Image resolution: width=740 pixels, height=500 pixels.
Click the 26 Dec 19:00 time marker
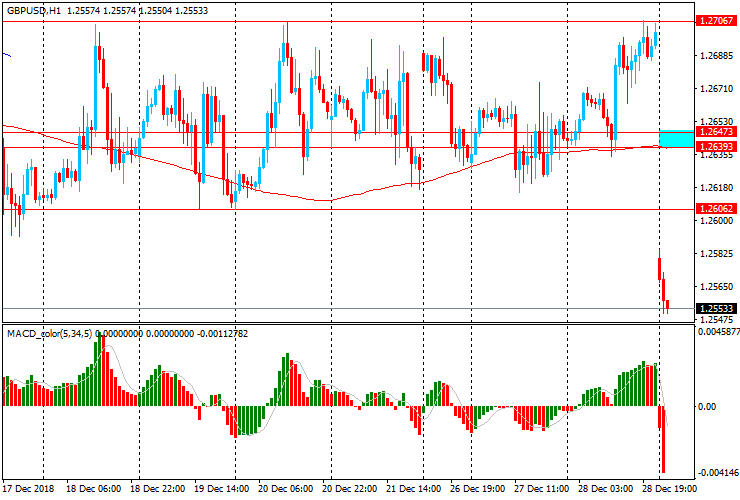[x=476, y=490]
